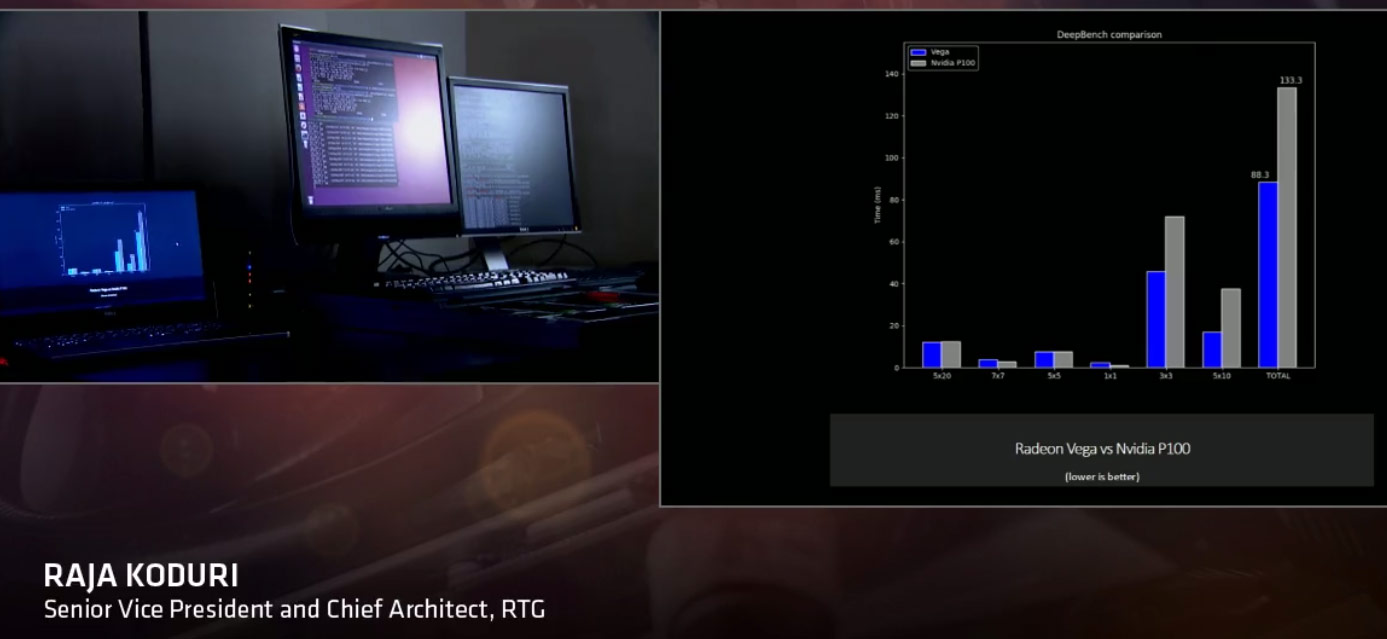Viewport: 1387px width, 639px height.
Task: Select the "7x7" x-axis label
Action: (997, 376)
